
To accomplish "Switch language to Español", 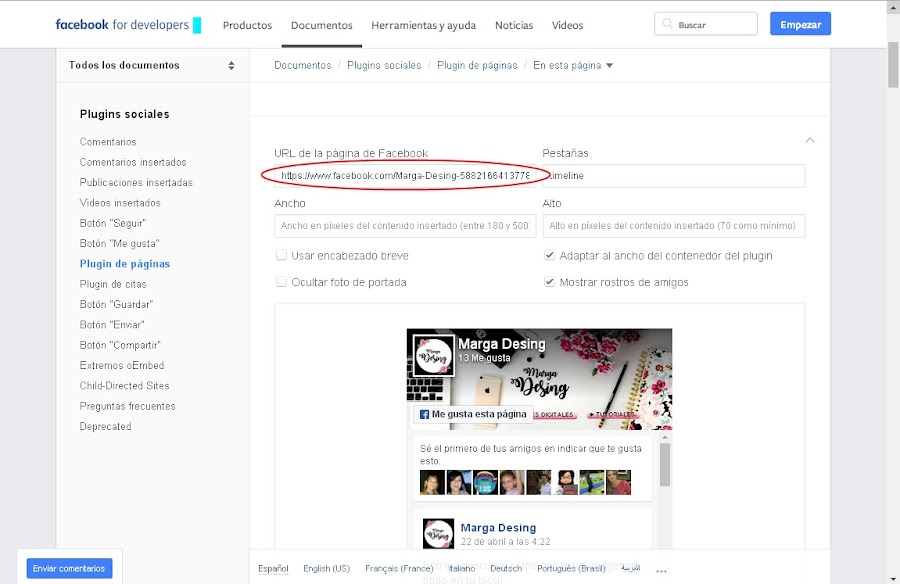I will pos(273,568).
